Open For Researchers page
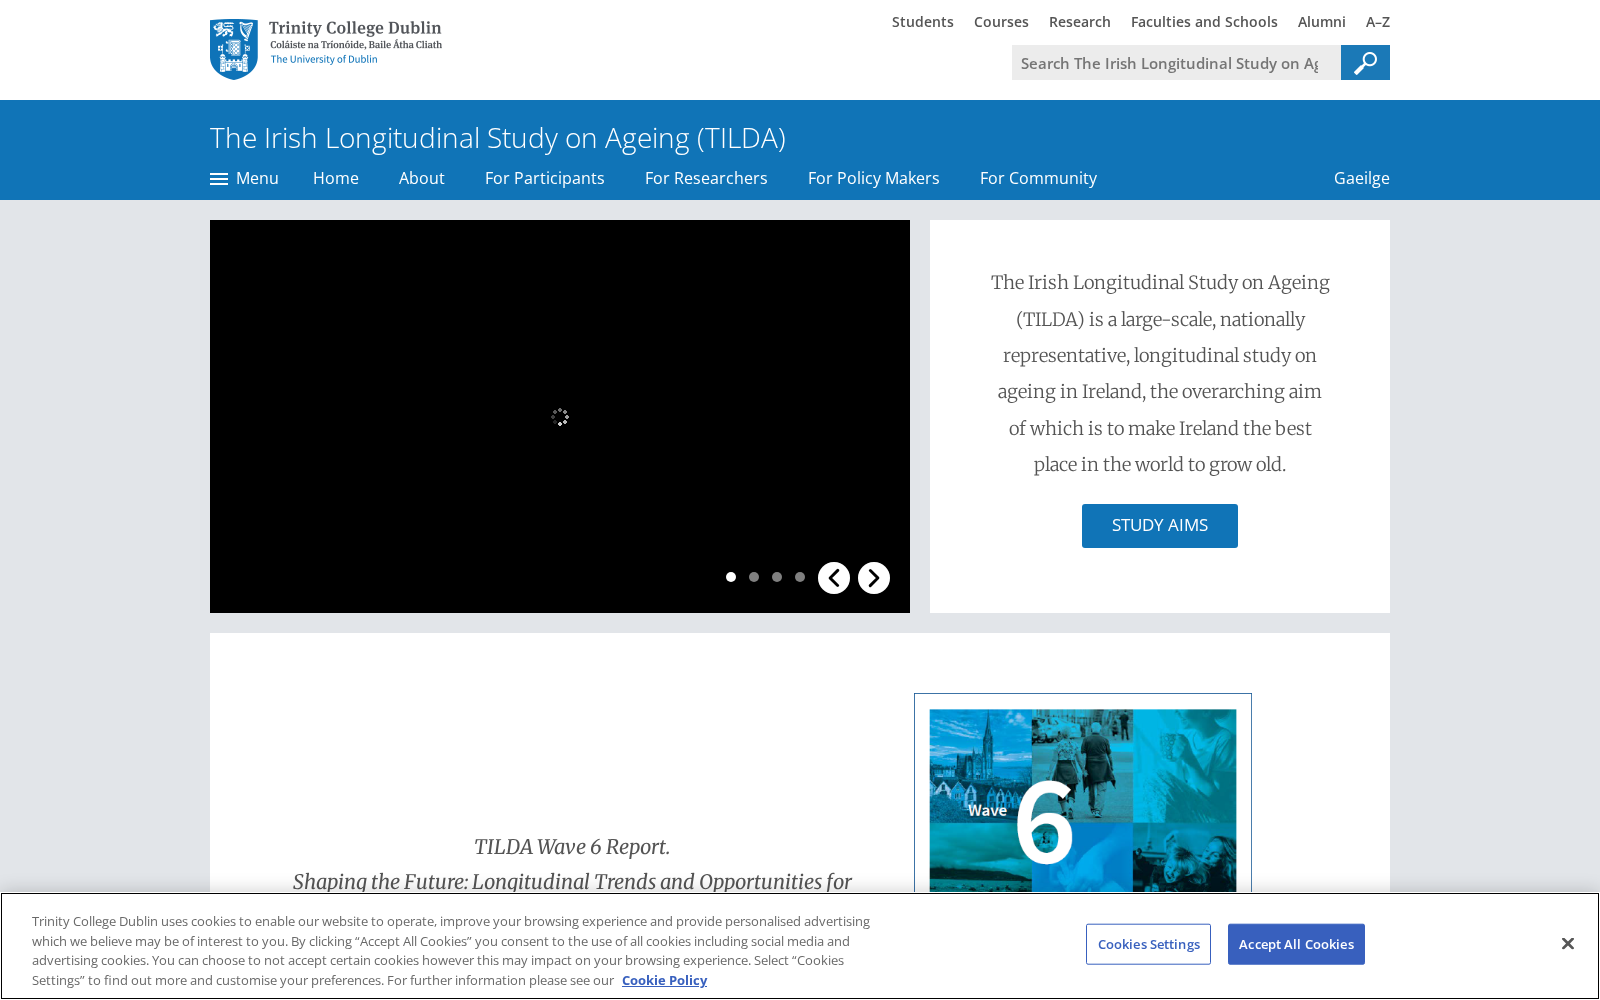 coord(706,178)
